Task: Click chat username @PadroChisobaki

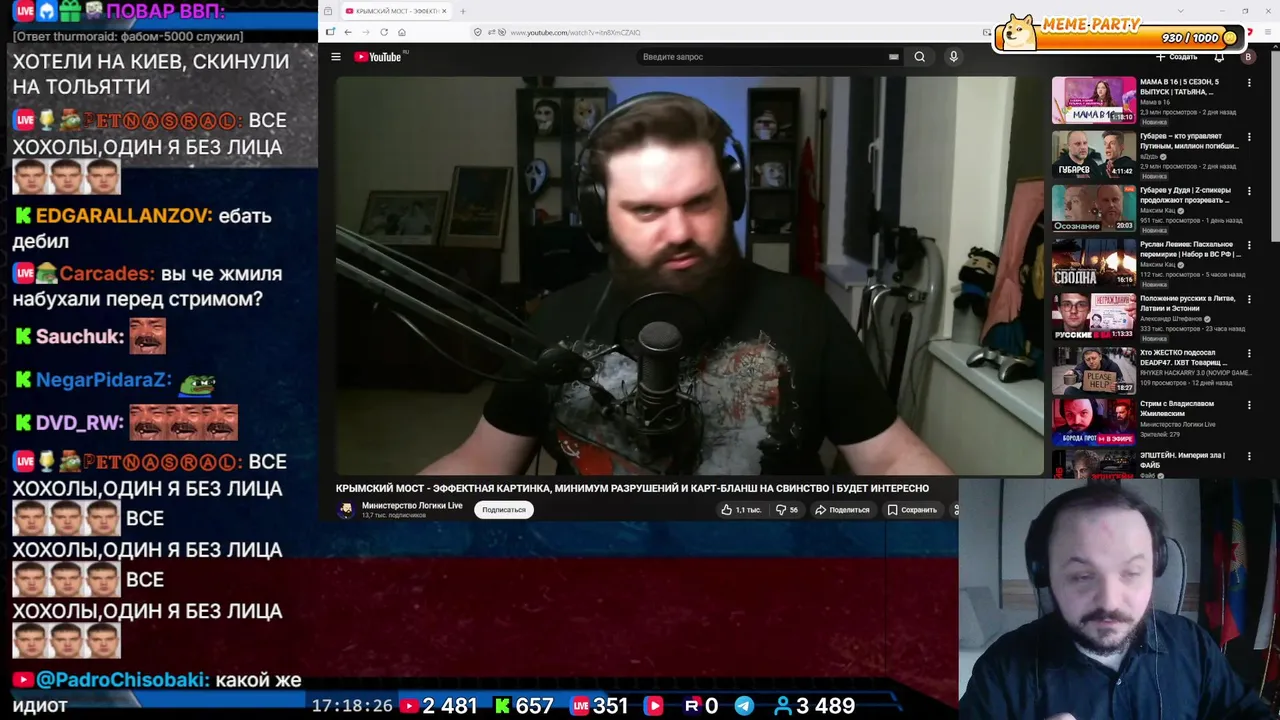Action: point(123,680)
